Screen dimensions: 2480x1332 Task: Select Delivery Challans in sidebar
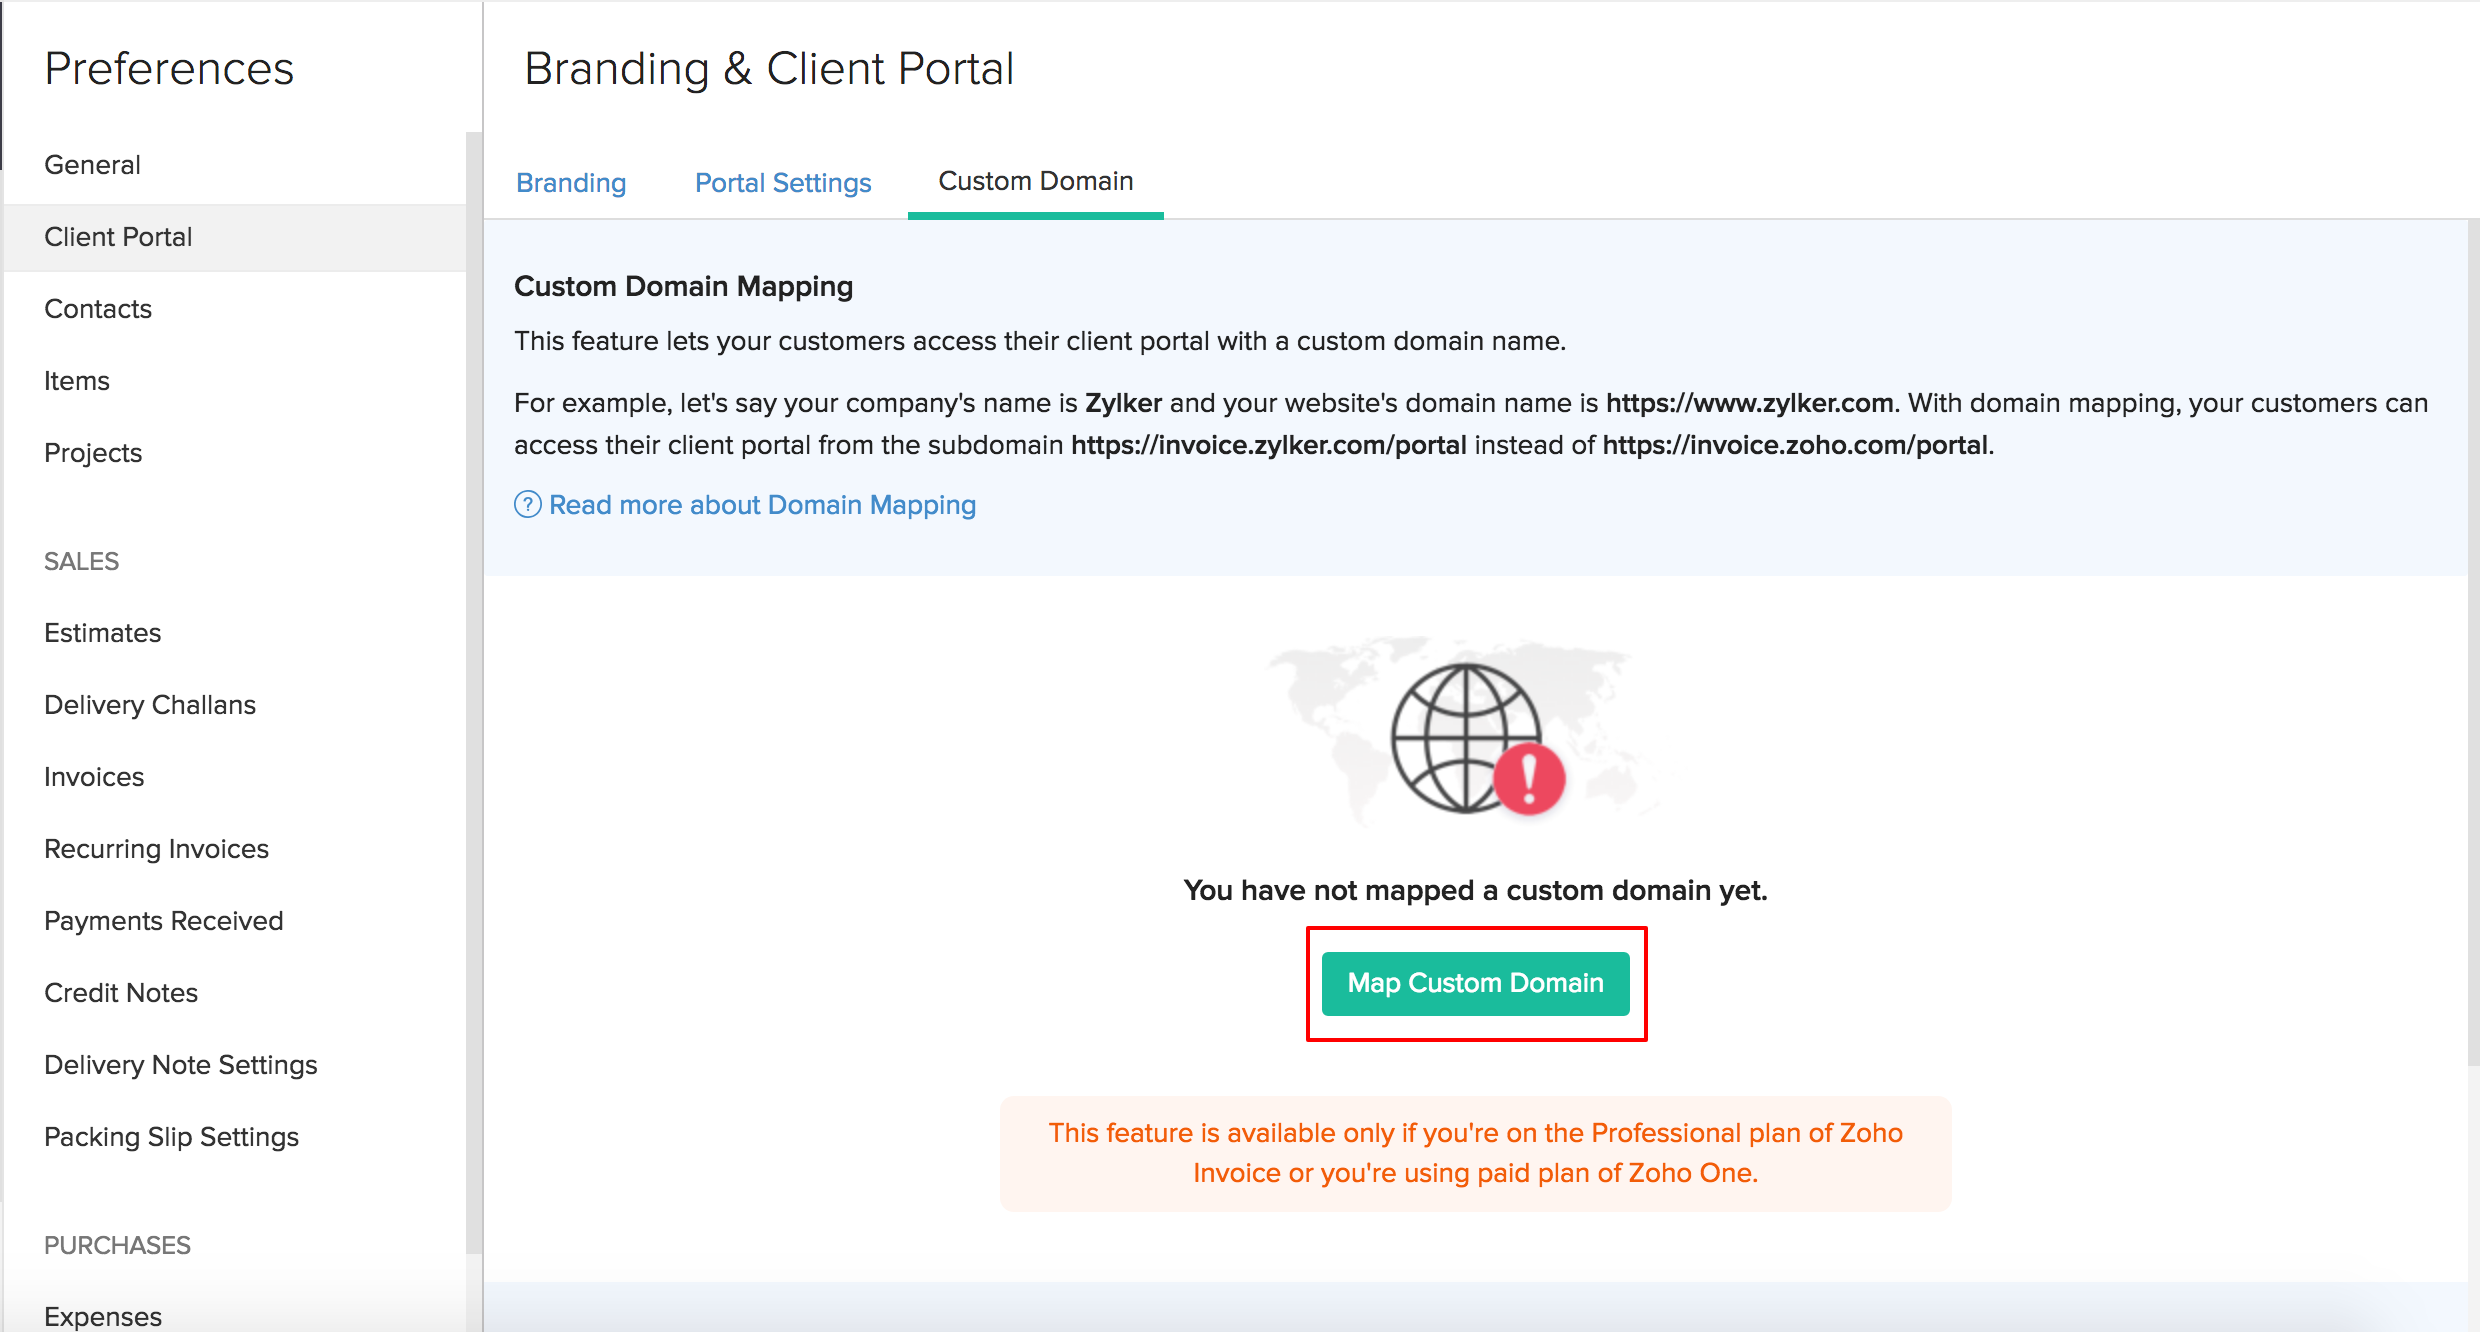click(x=150, y=705)
